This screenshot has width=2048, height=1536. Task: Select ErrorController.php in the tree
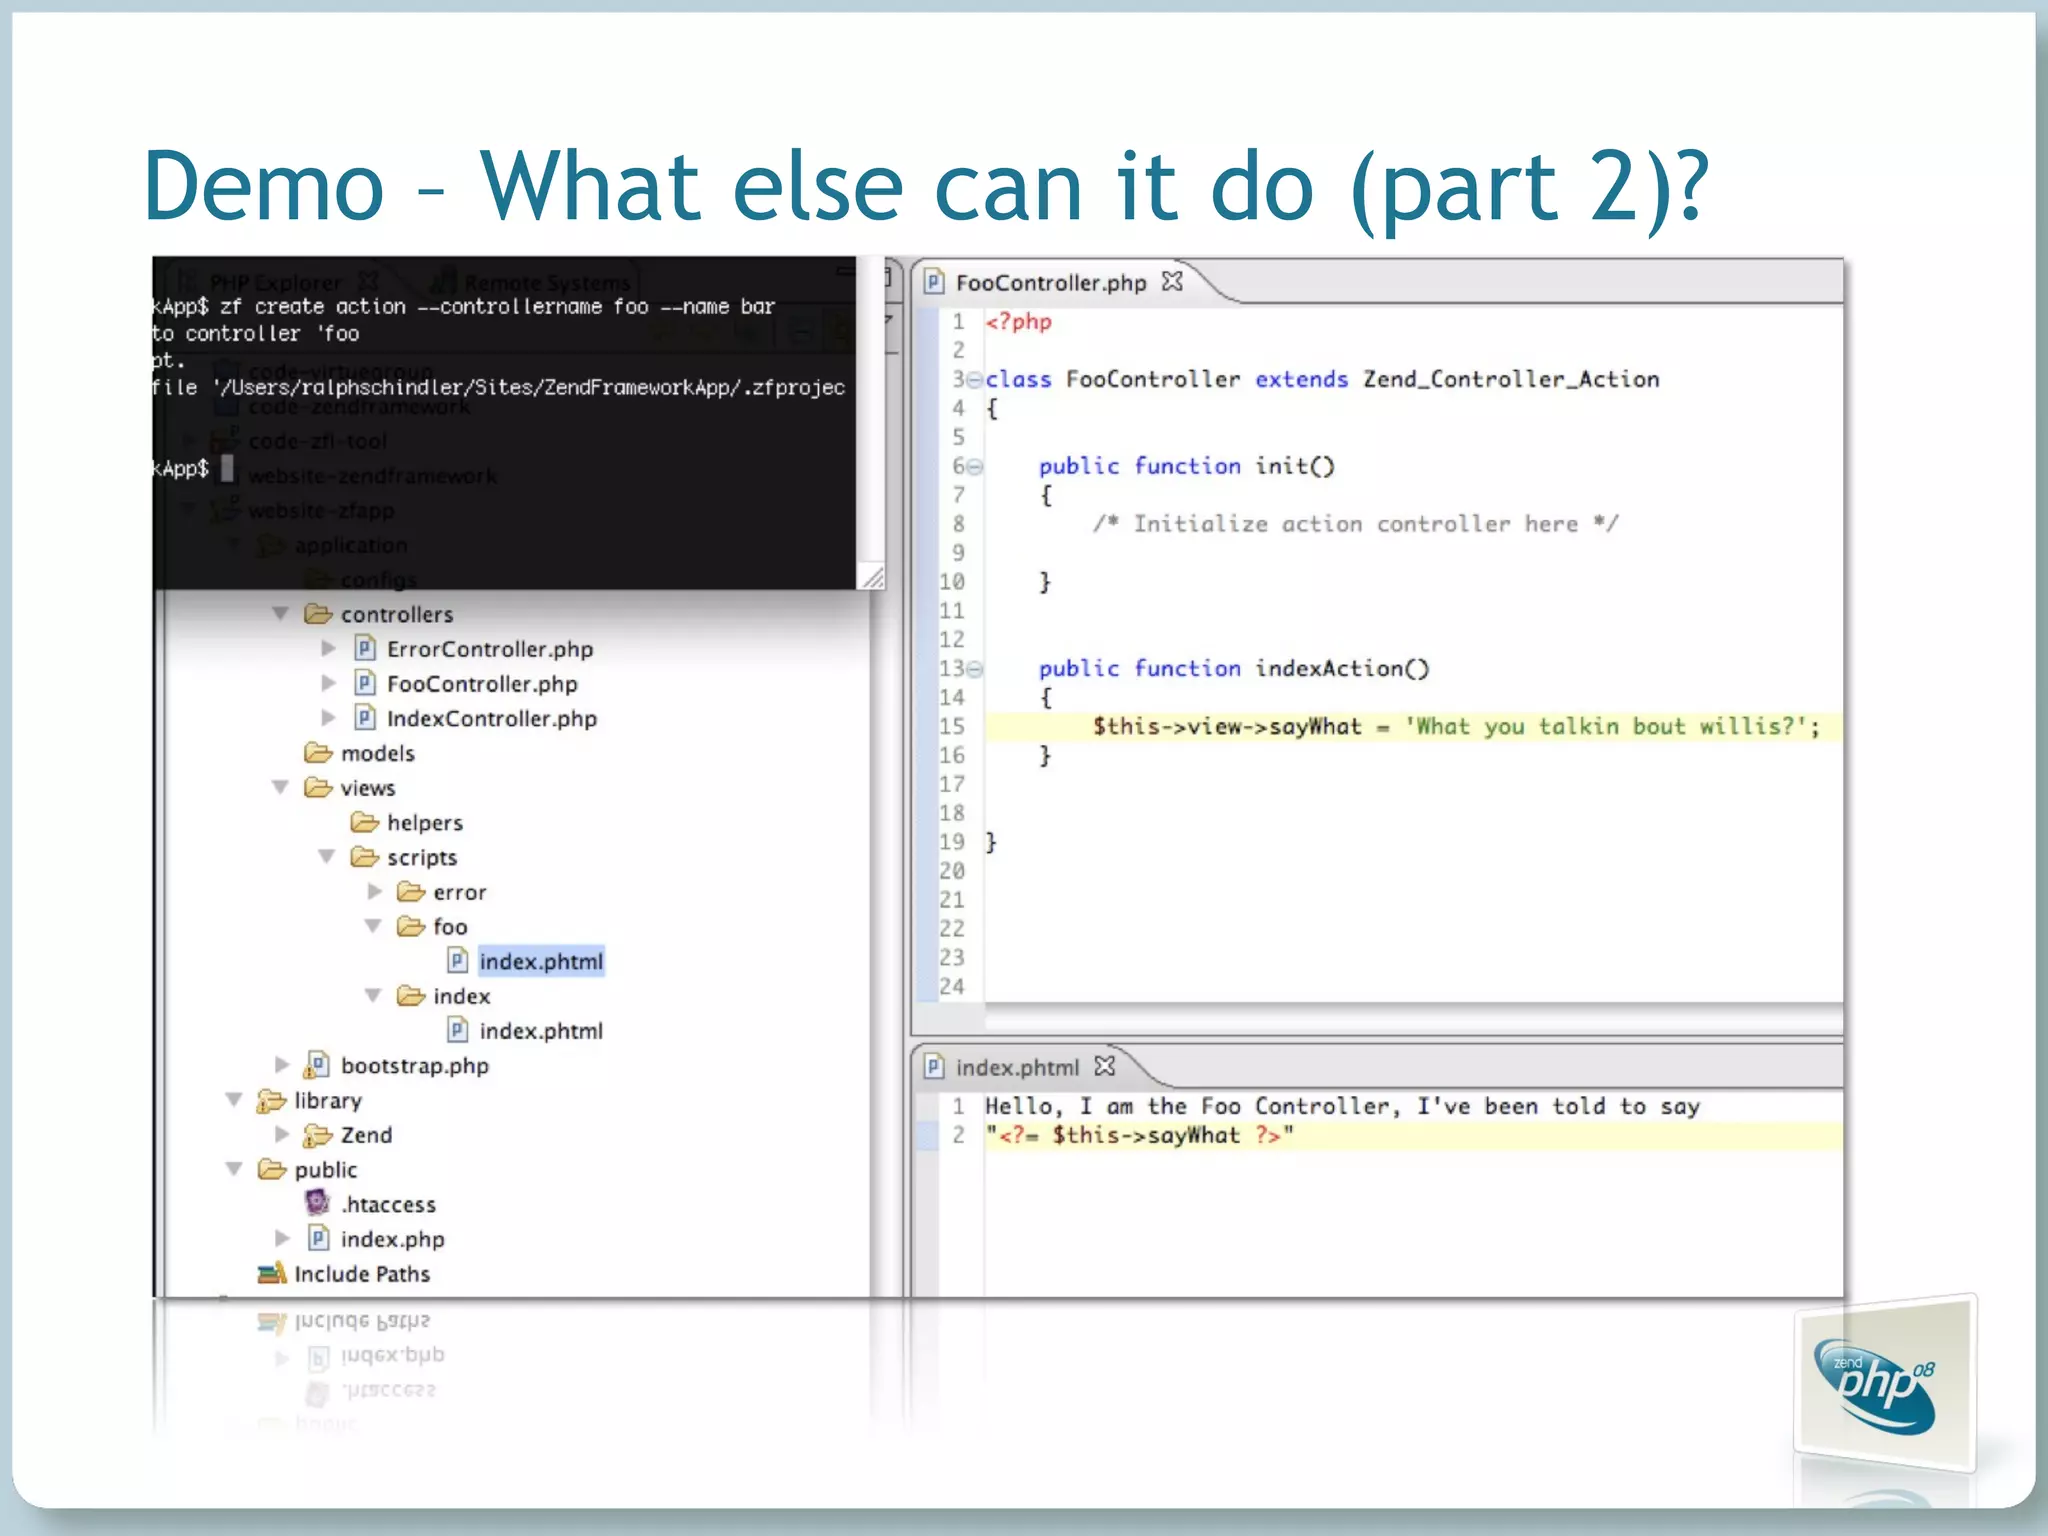tap(490, 649)
